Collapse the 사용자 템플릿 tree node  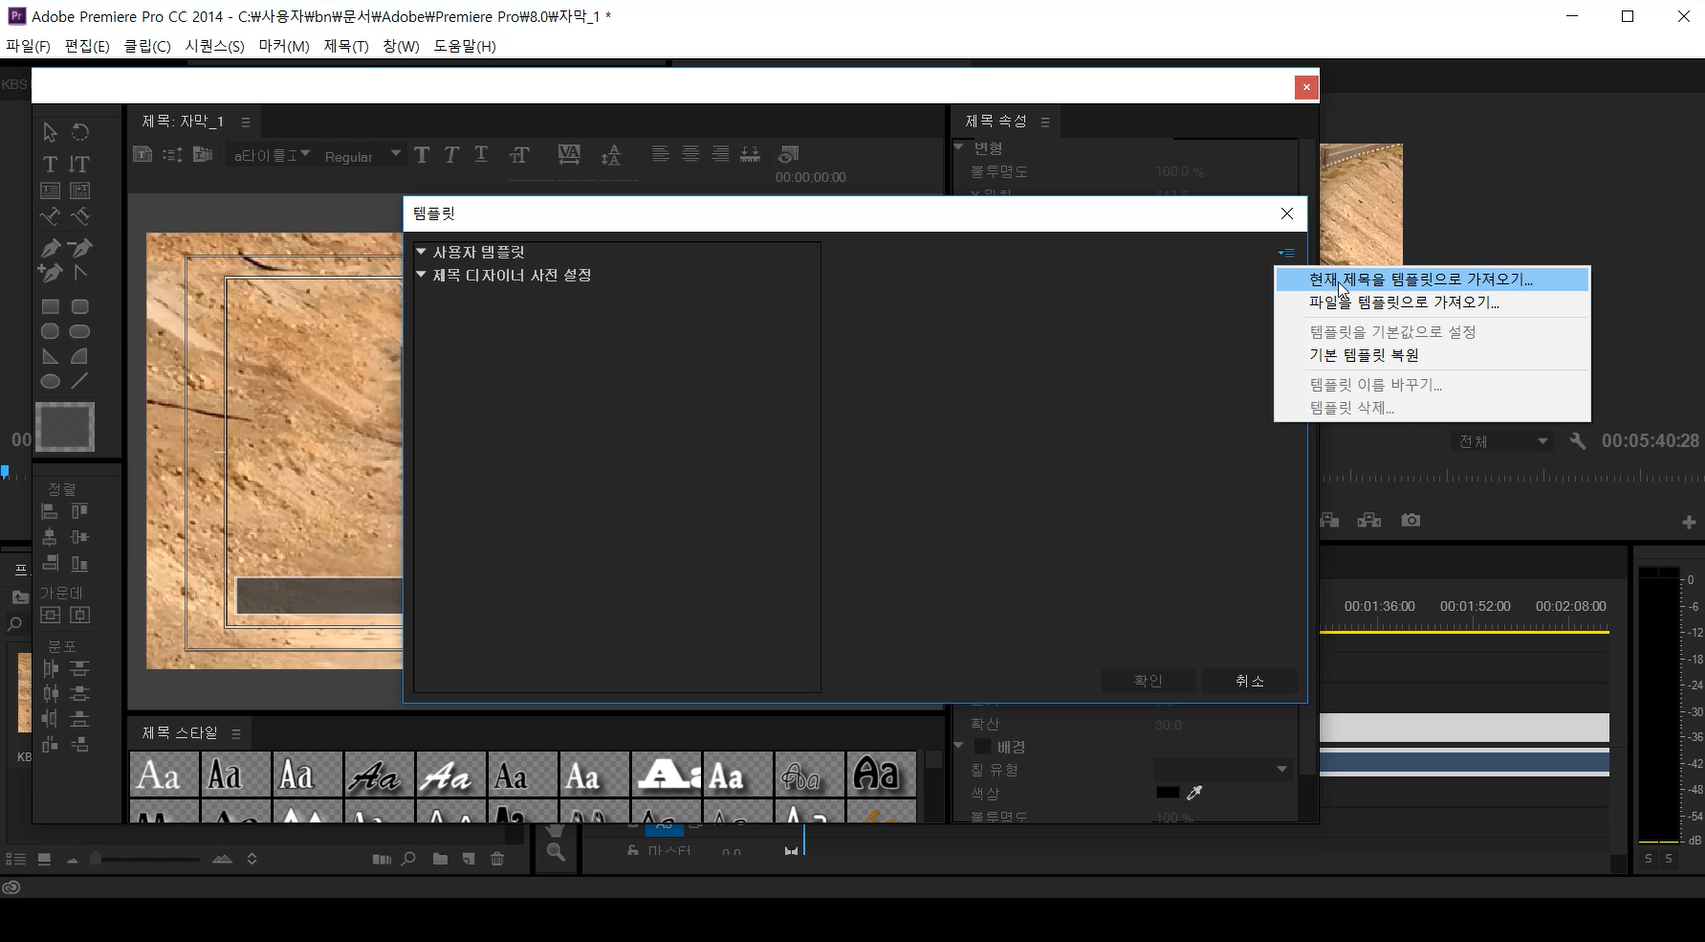point(421,252)
